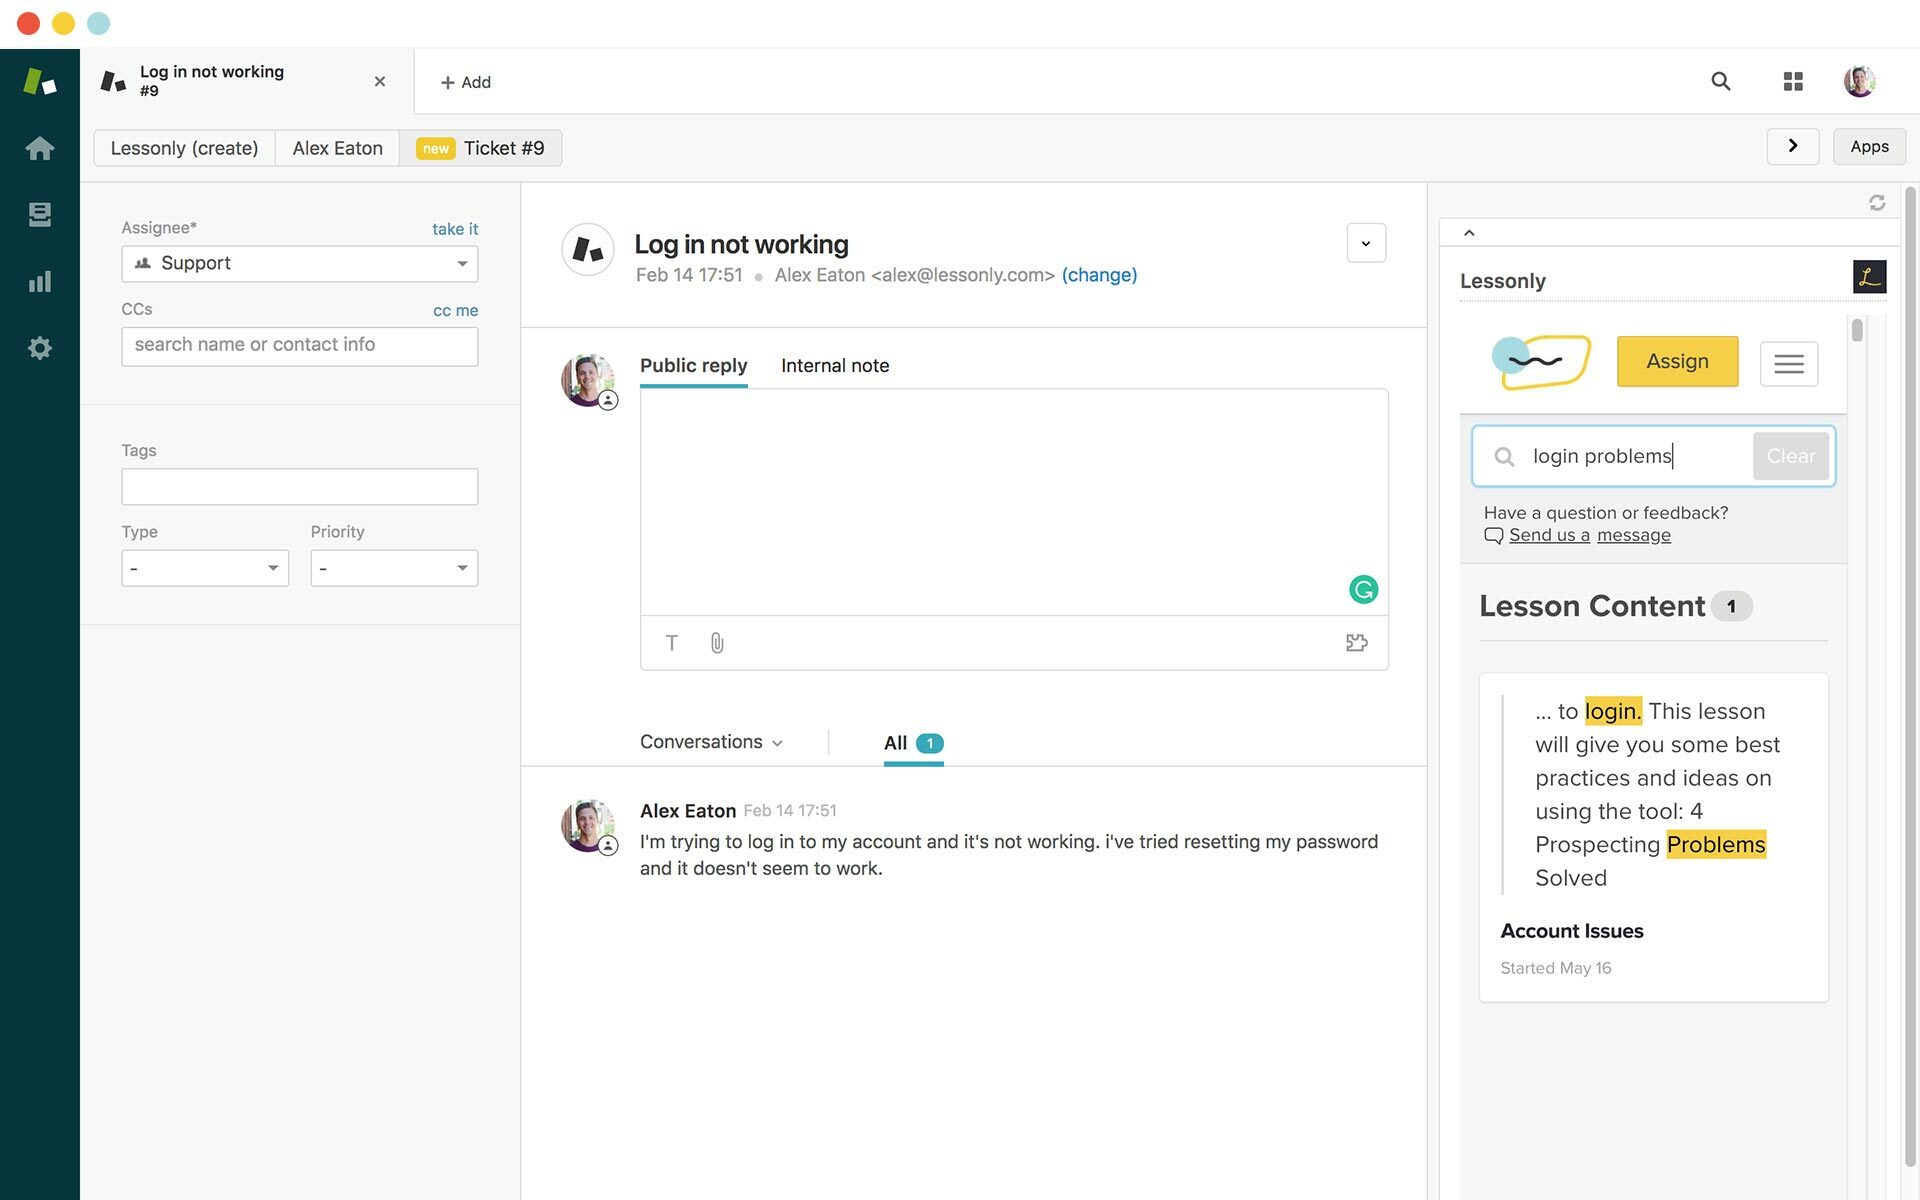
Task: Expand the ticket options chevron dropdown
Action: [1366, 243]
